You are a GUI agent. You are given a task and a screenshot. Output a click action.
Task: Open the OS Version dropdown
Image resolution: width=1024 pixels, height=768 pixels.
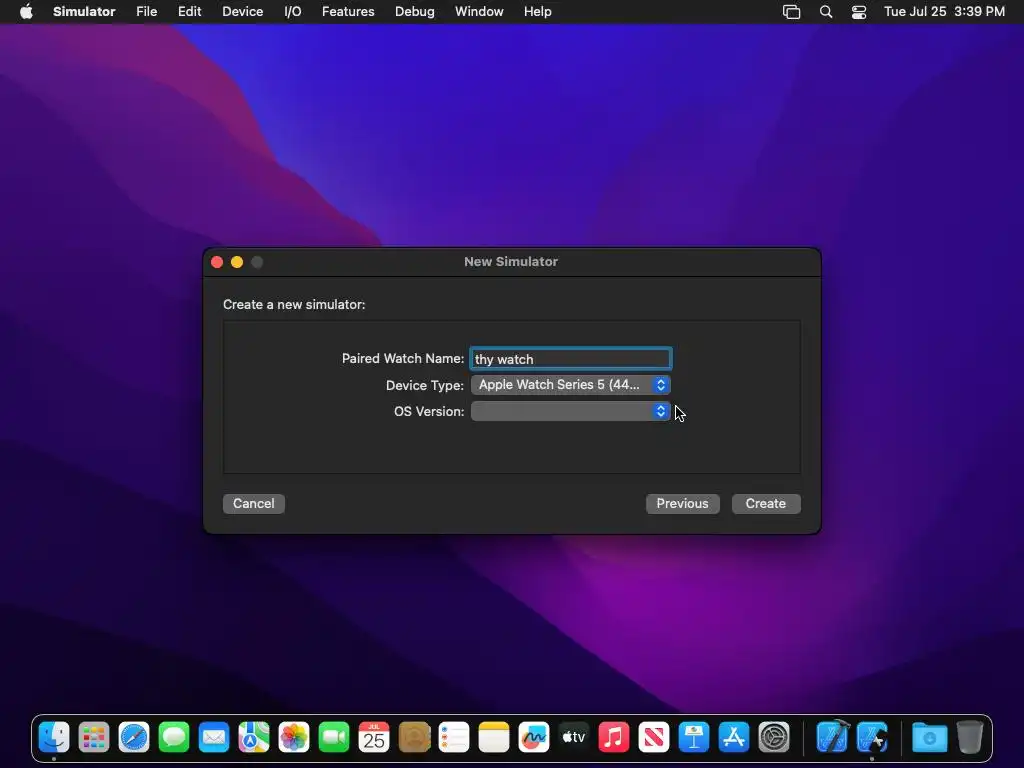pyautogui.click(x=571, y=411)
